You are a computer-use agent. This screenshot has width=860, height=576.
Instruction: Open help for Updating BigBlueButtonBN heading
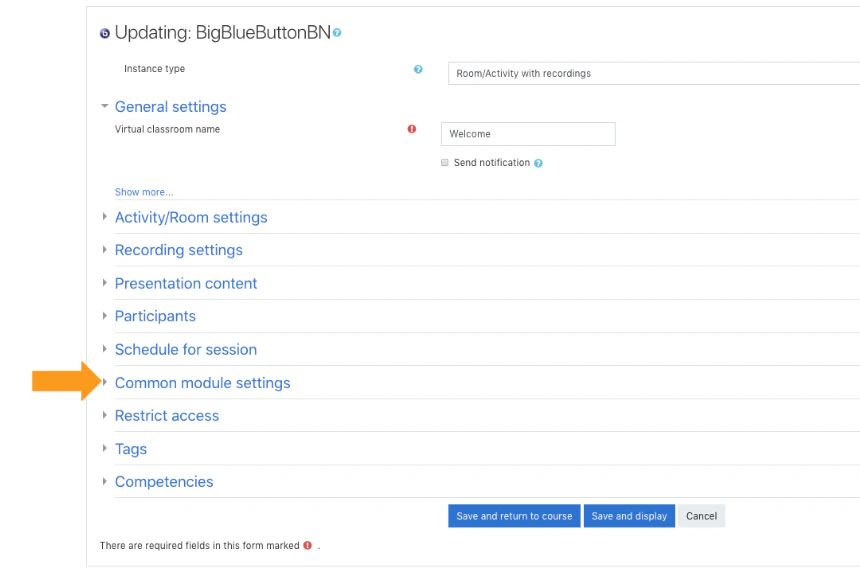pos(336,31)
